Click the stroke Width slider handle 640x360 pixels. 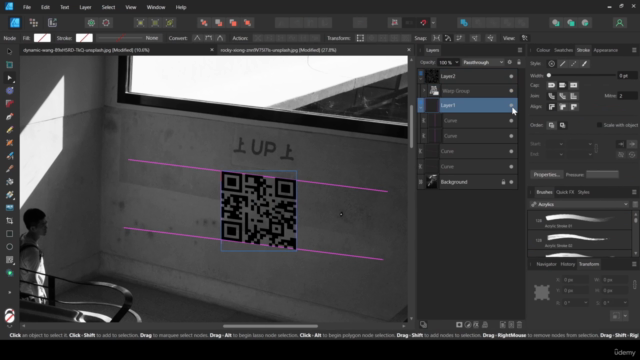(x=549, y=76)
